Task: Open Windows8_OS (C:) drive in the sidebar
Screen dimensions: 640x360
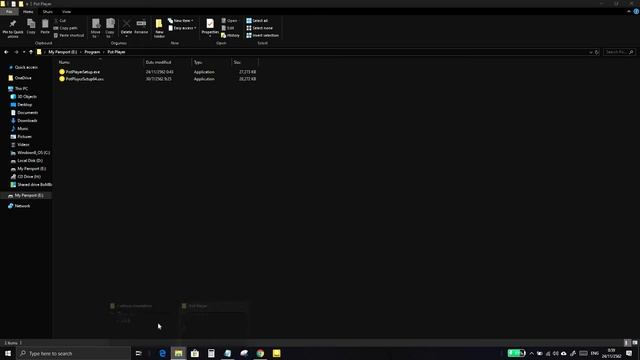Action: point(33,153)
